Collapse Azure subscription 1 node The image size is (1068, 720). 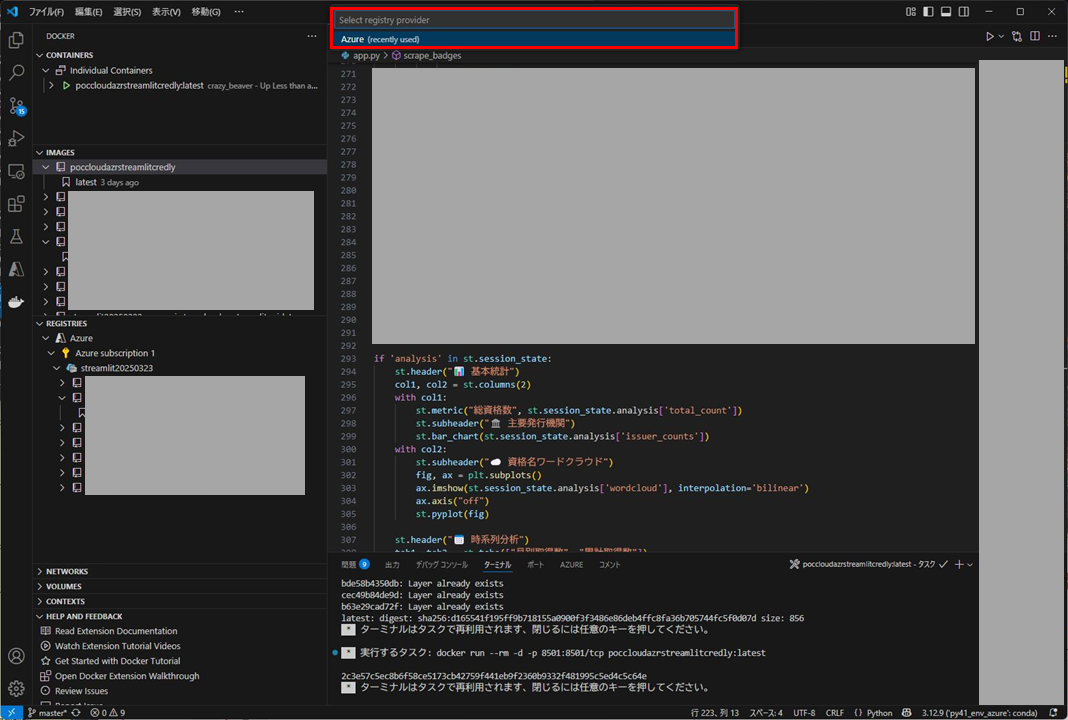51,353
